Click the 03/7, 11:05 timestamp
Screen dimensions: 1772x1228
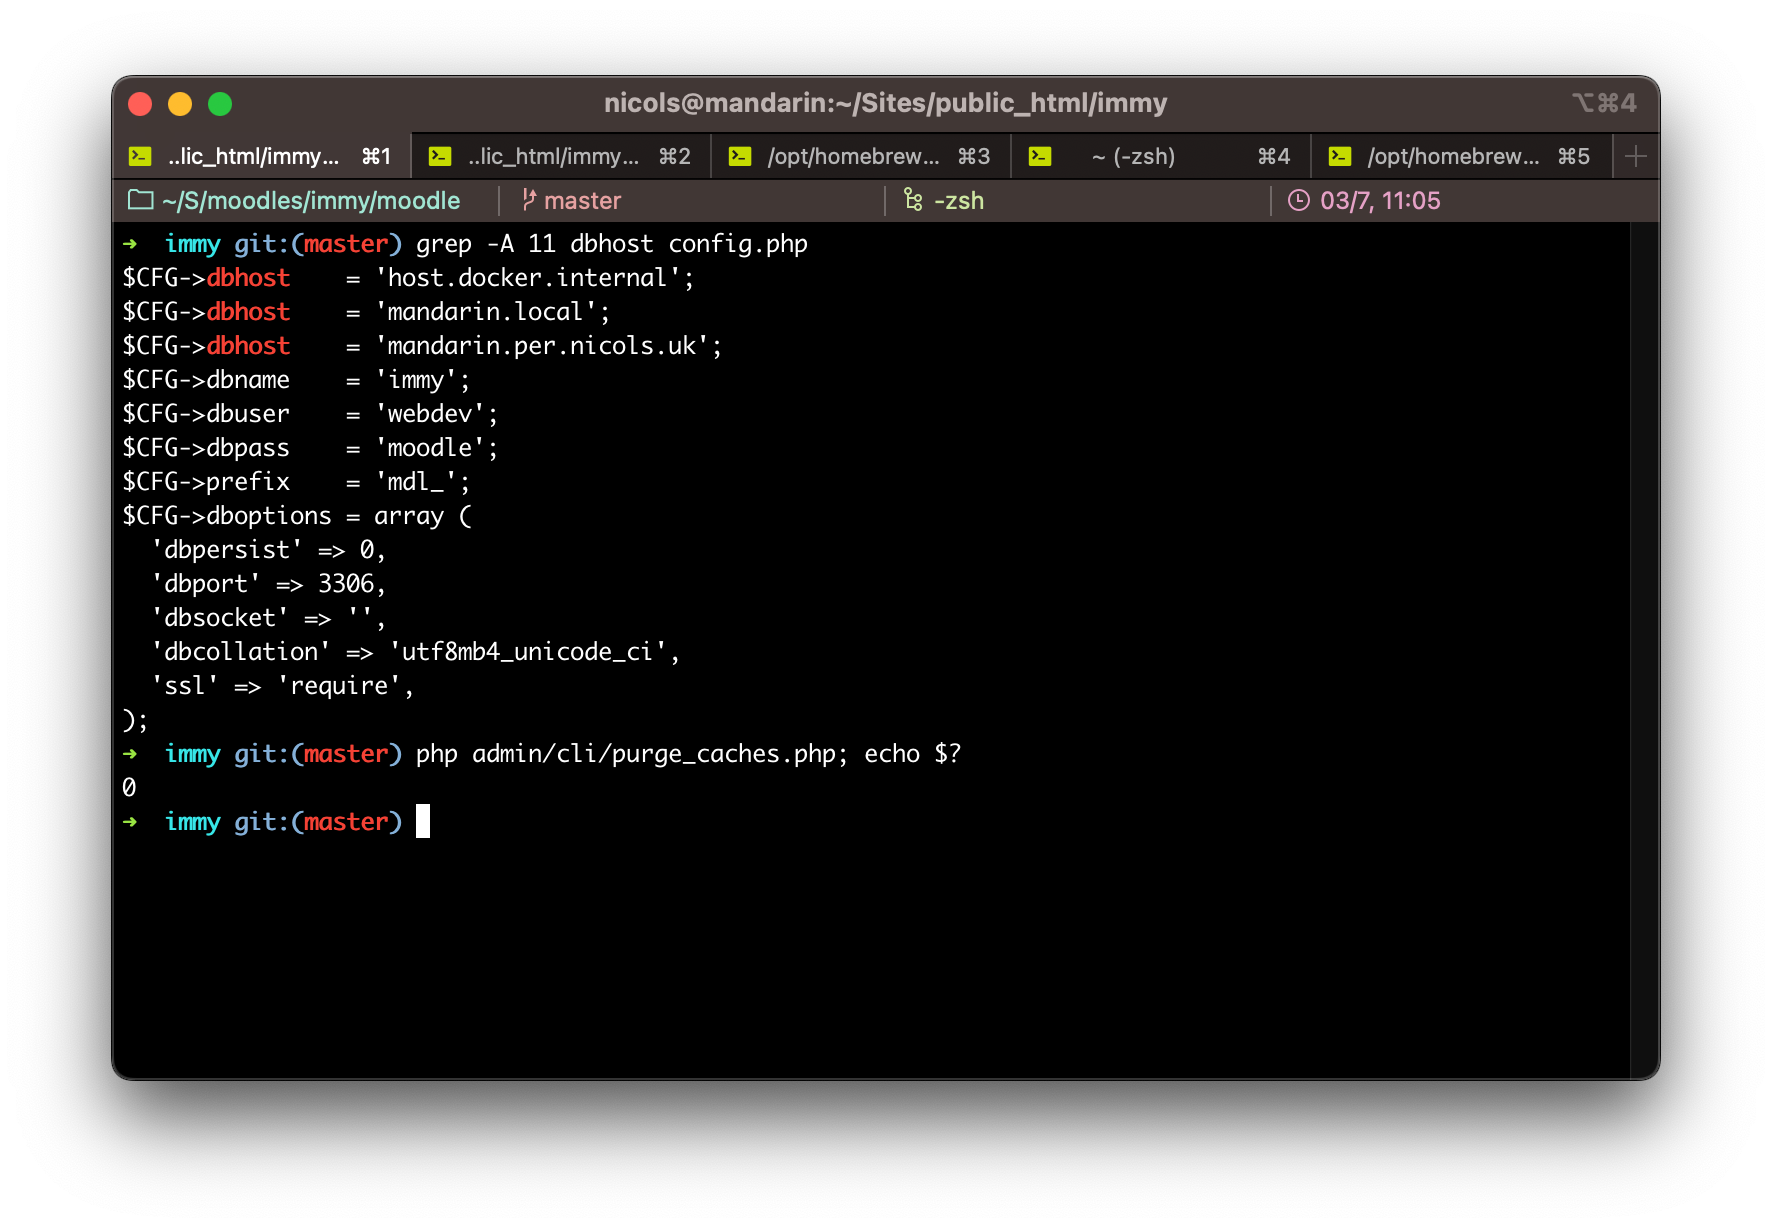pos(1380,201)
